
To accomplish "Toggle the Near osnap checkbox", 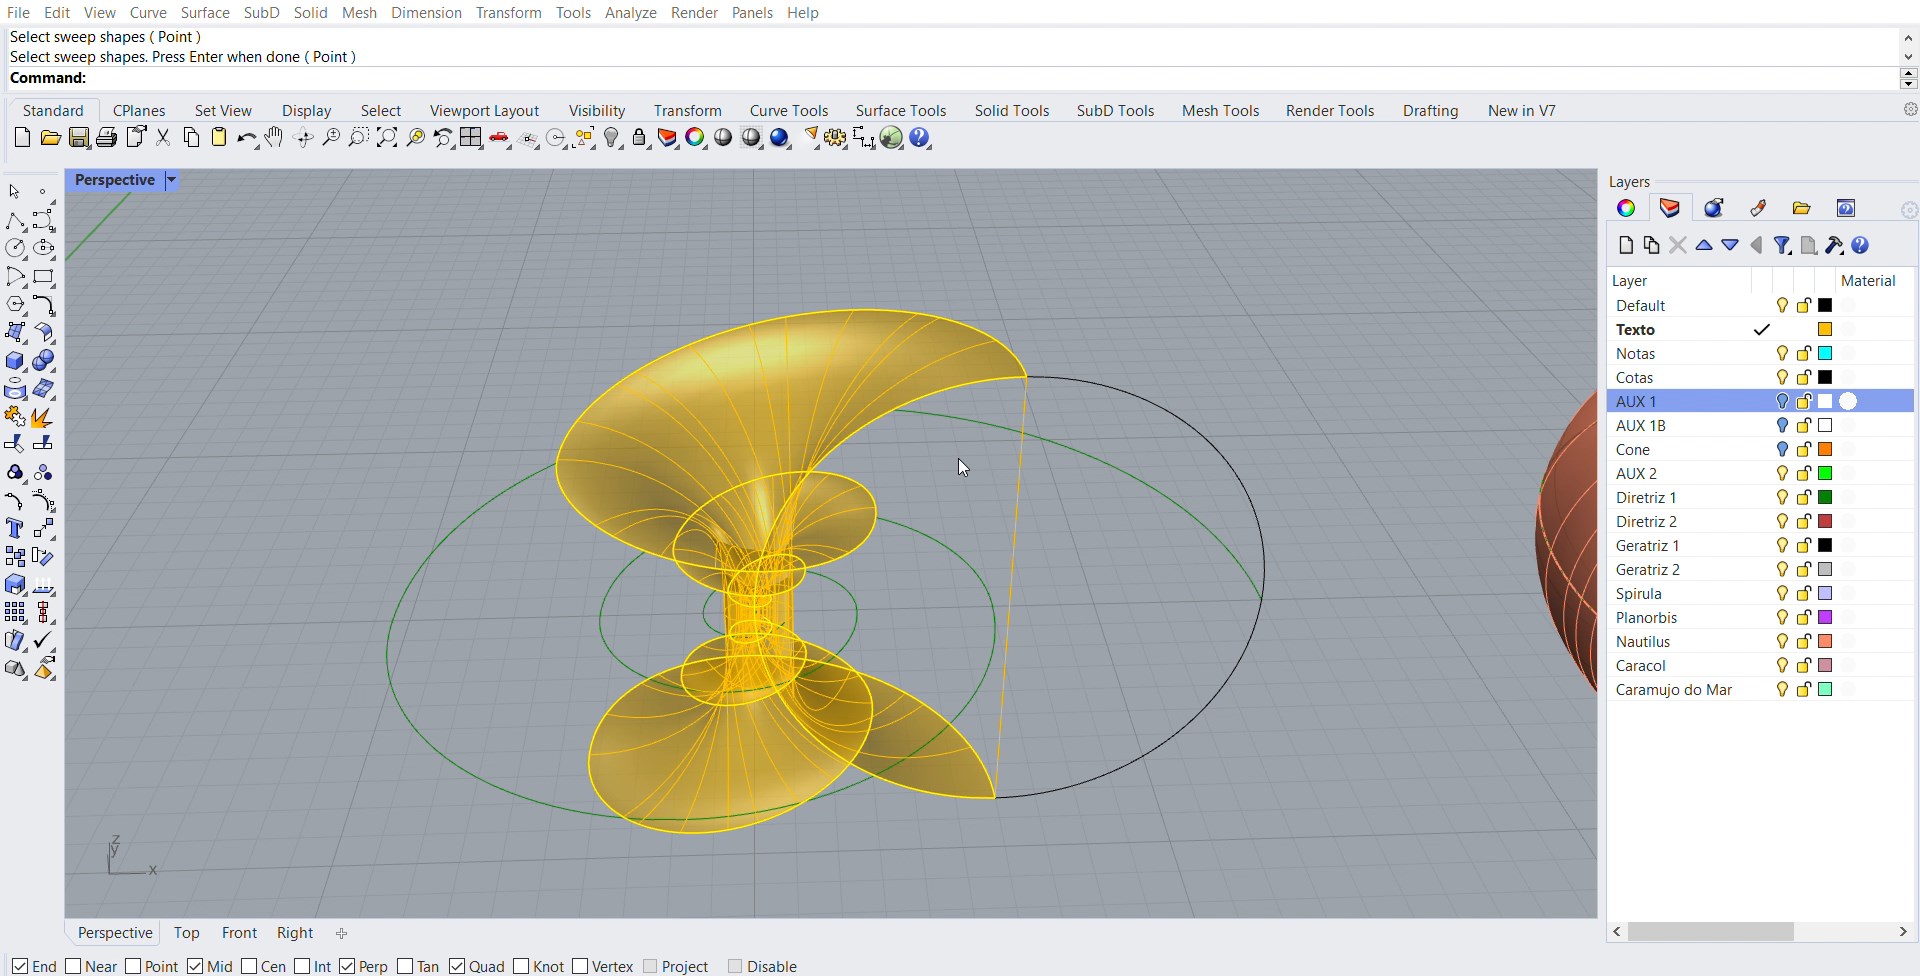I will coord(73,966).
